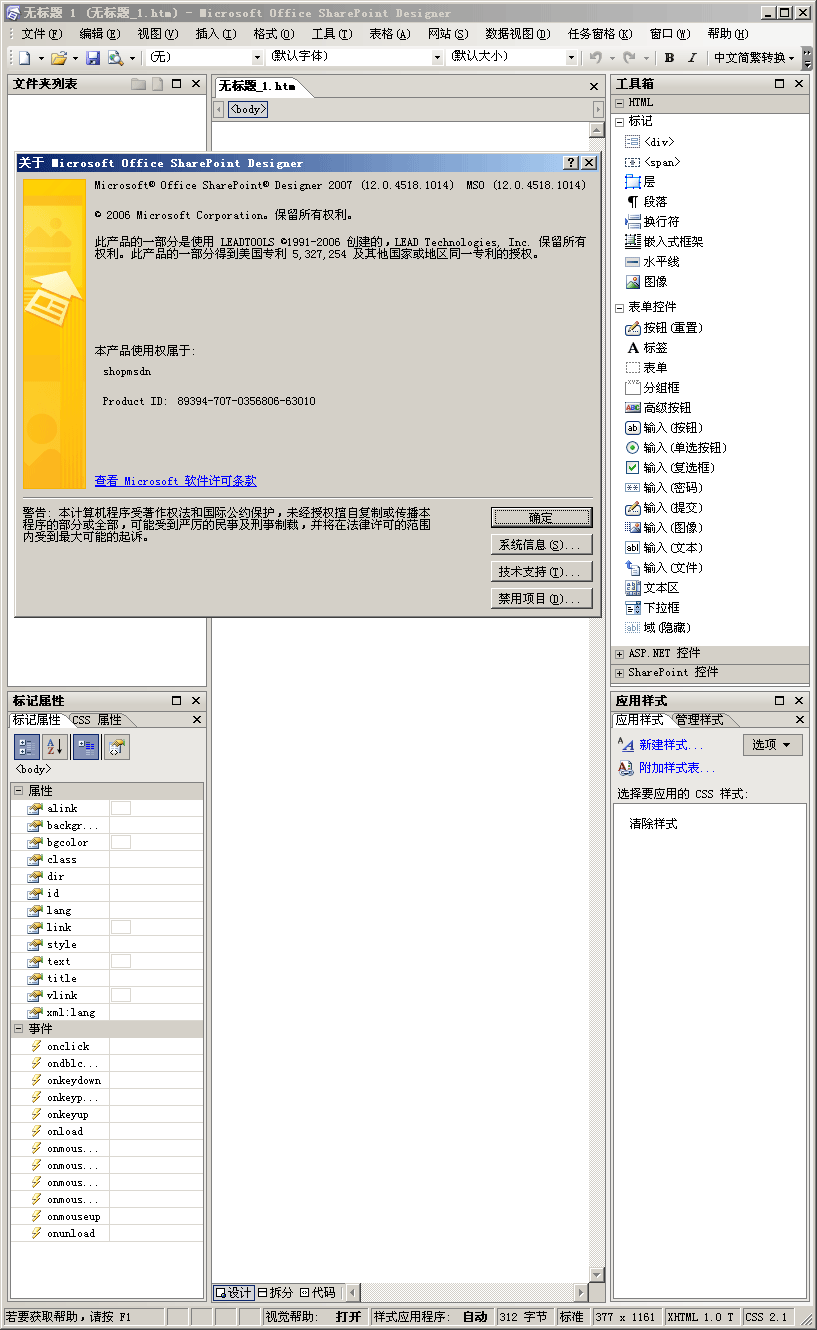Image resolution: width=817 pixels, height=1330 pixels.
Task: Toggle 视觉帮助 status in status bar
Action: click(348, 1317)
